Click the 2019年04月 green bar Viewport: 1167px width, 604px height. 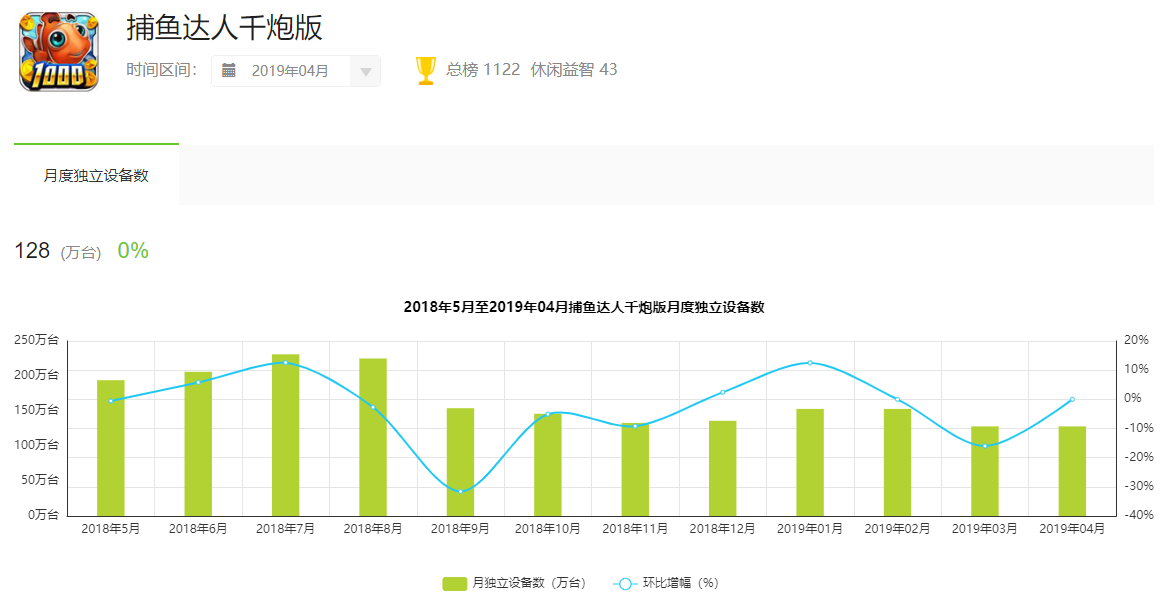tap(1072, 471)
